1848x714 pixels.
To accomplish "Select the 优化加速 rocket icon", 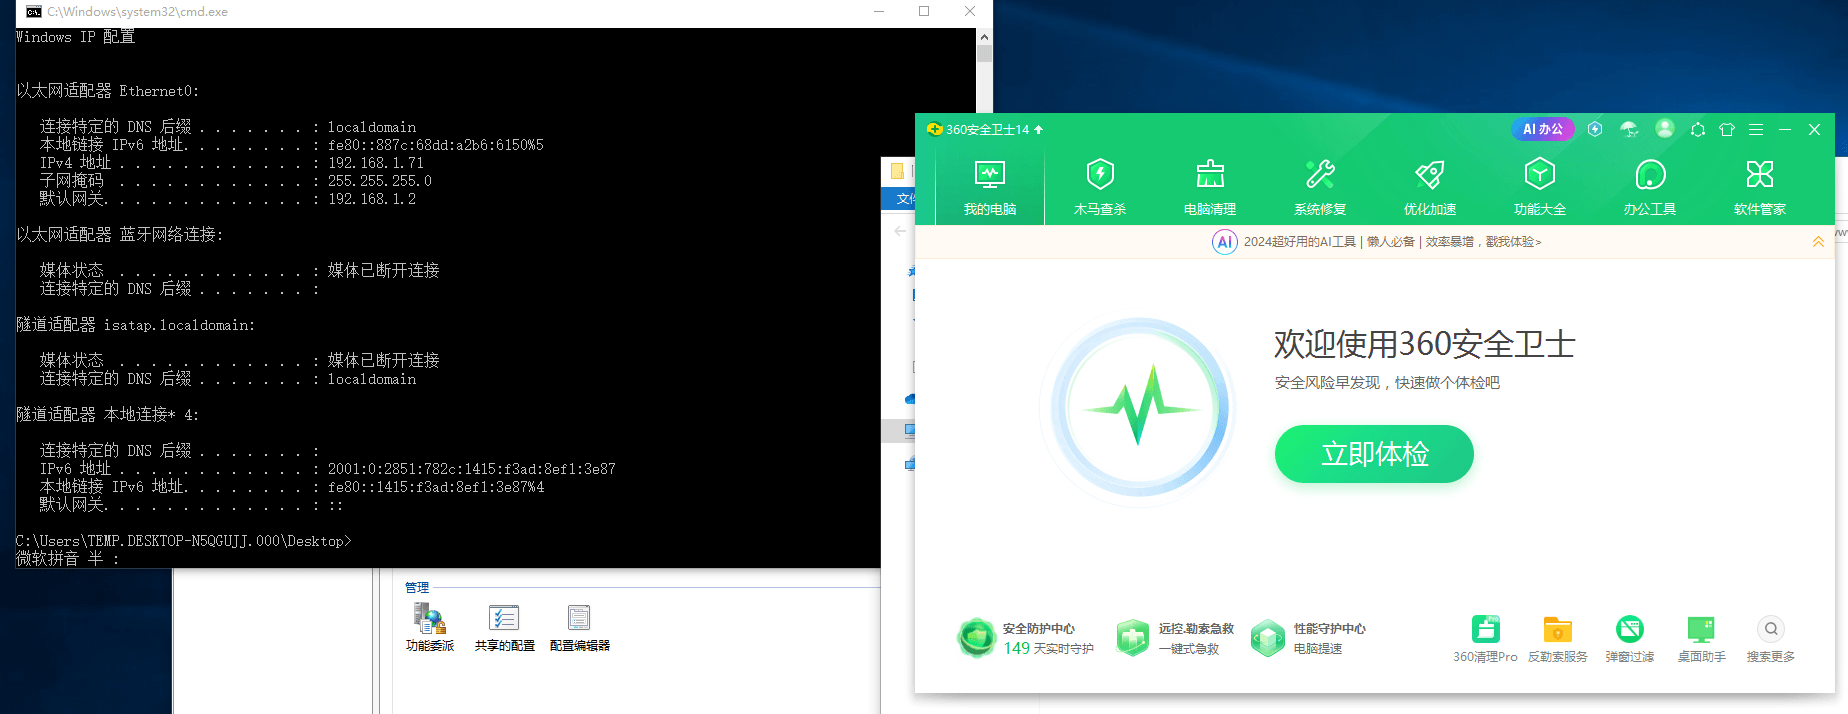I will (x=1430, y=186).
